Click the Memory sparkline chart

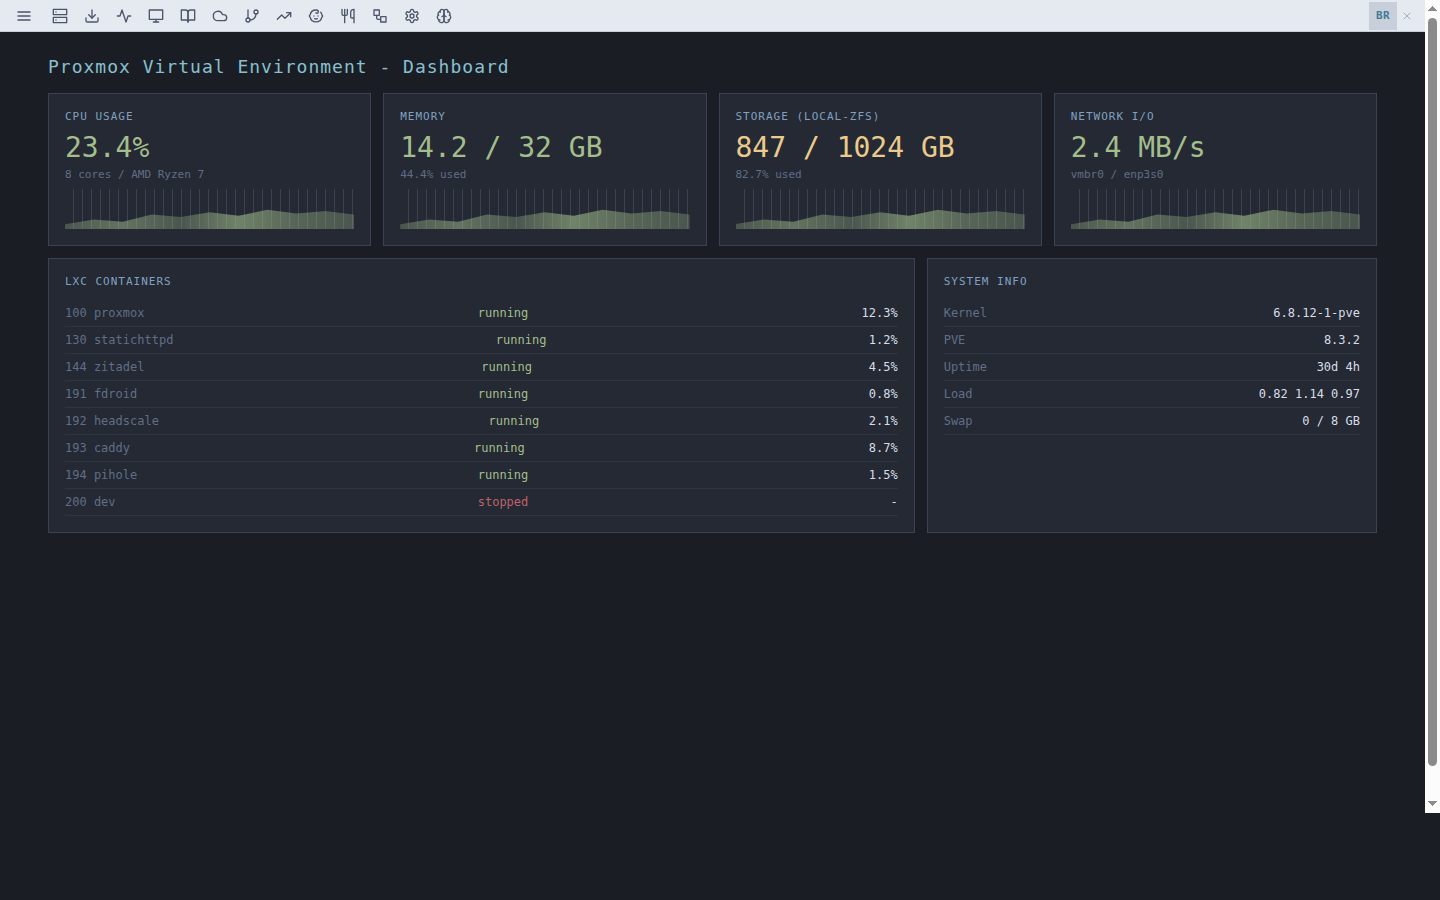coord(545,209)
